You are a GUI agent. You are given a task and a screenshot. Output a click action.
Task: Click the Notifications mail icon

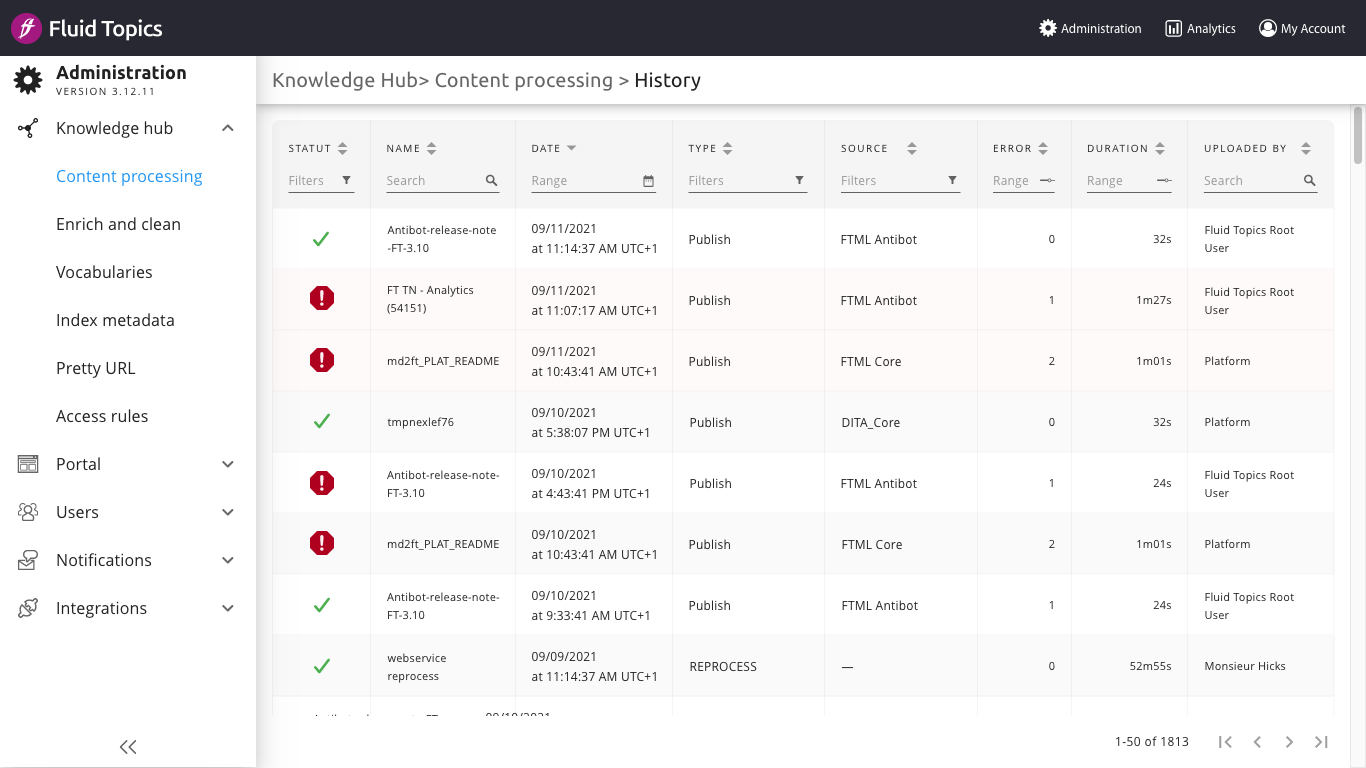(28, 560)
